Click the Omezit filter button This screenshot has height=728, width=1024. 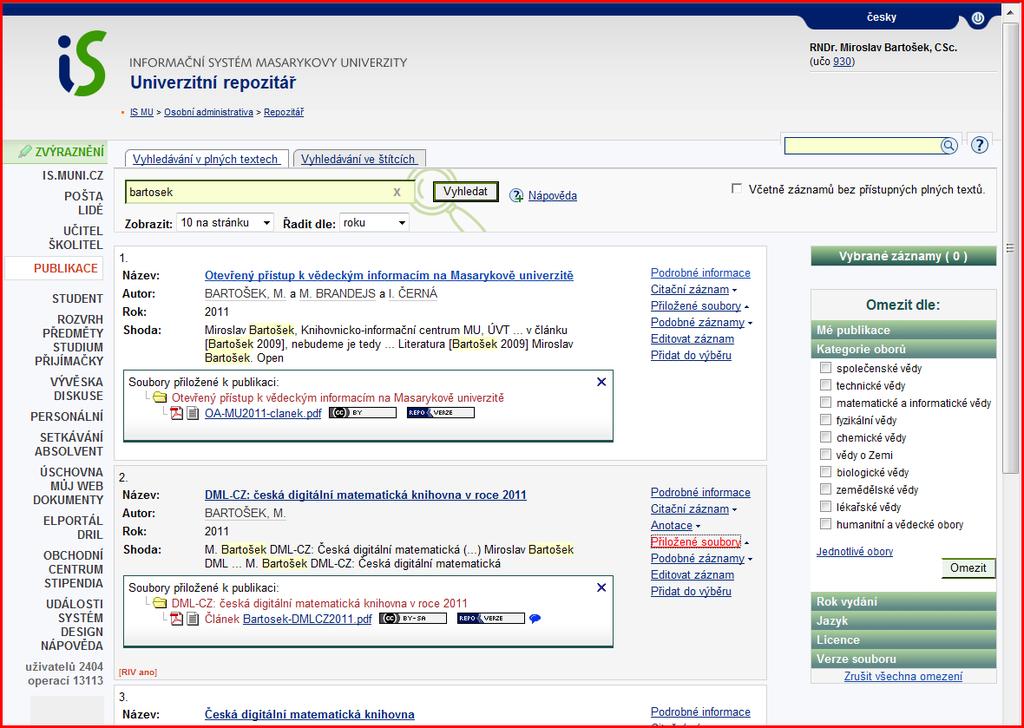pos(968,568)
